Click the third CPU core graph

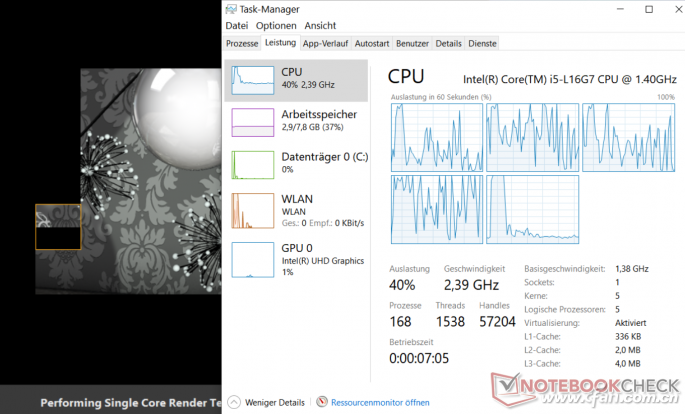click(x=628, y=138)
